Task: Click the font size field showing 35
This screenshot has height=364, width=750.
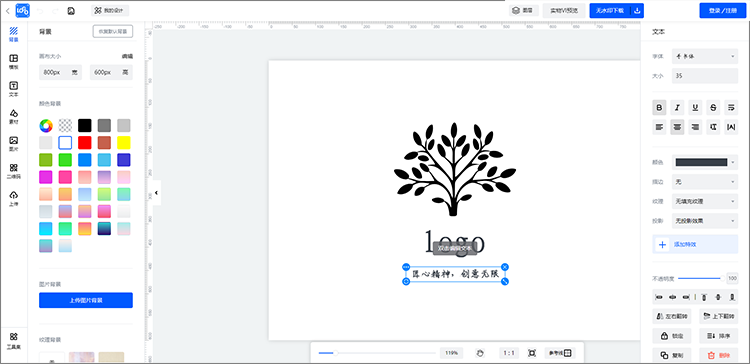Action: (705, 76)
